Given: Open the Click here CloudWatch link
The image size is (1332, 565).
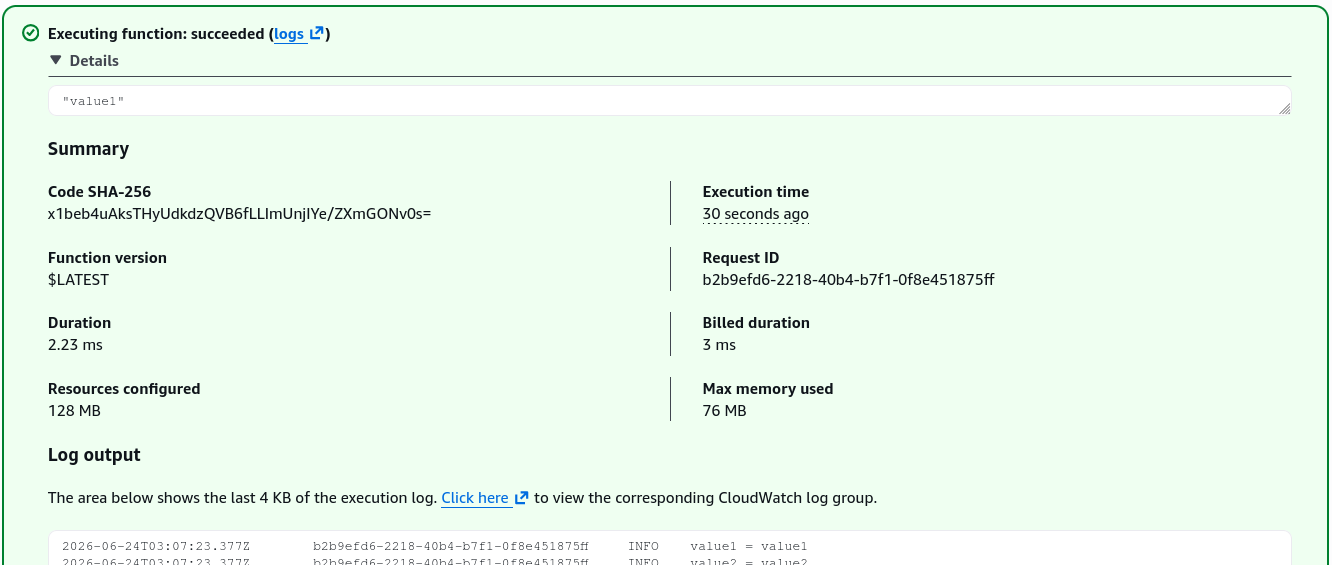Looking at the screenshot, I should [475, 498].
